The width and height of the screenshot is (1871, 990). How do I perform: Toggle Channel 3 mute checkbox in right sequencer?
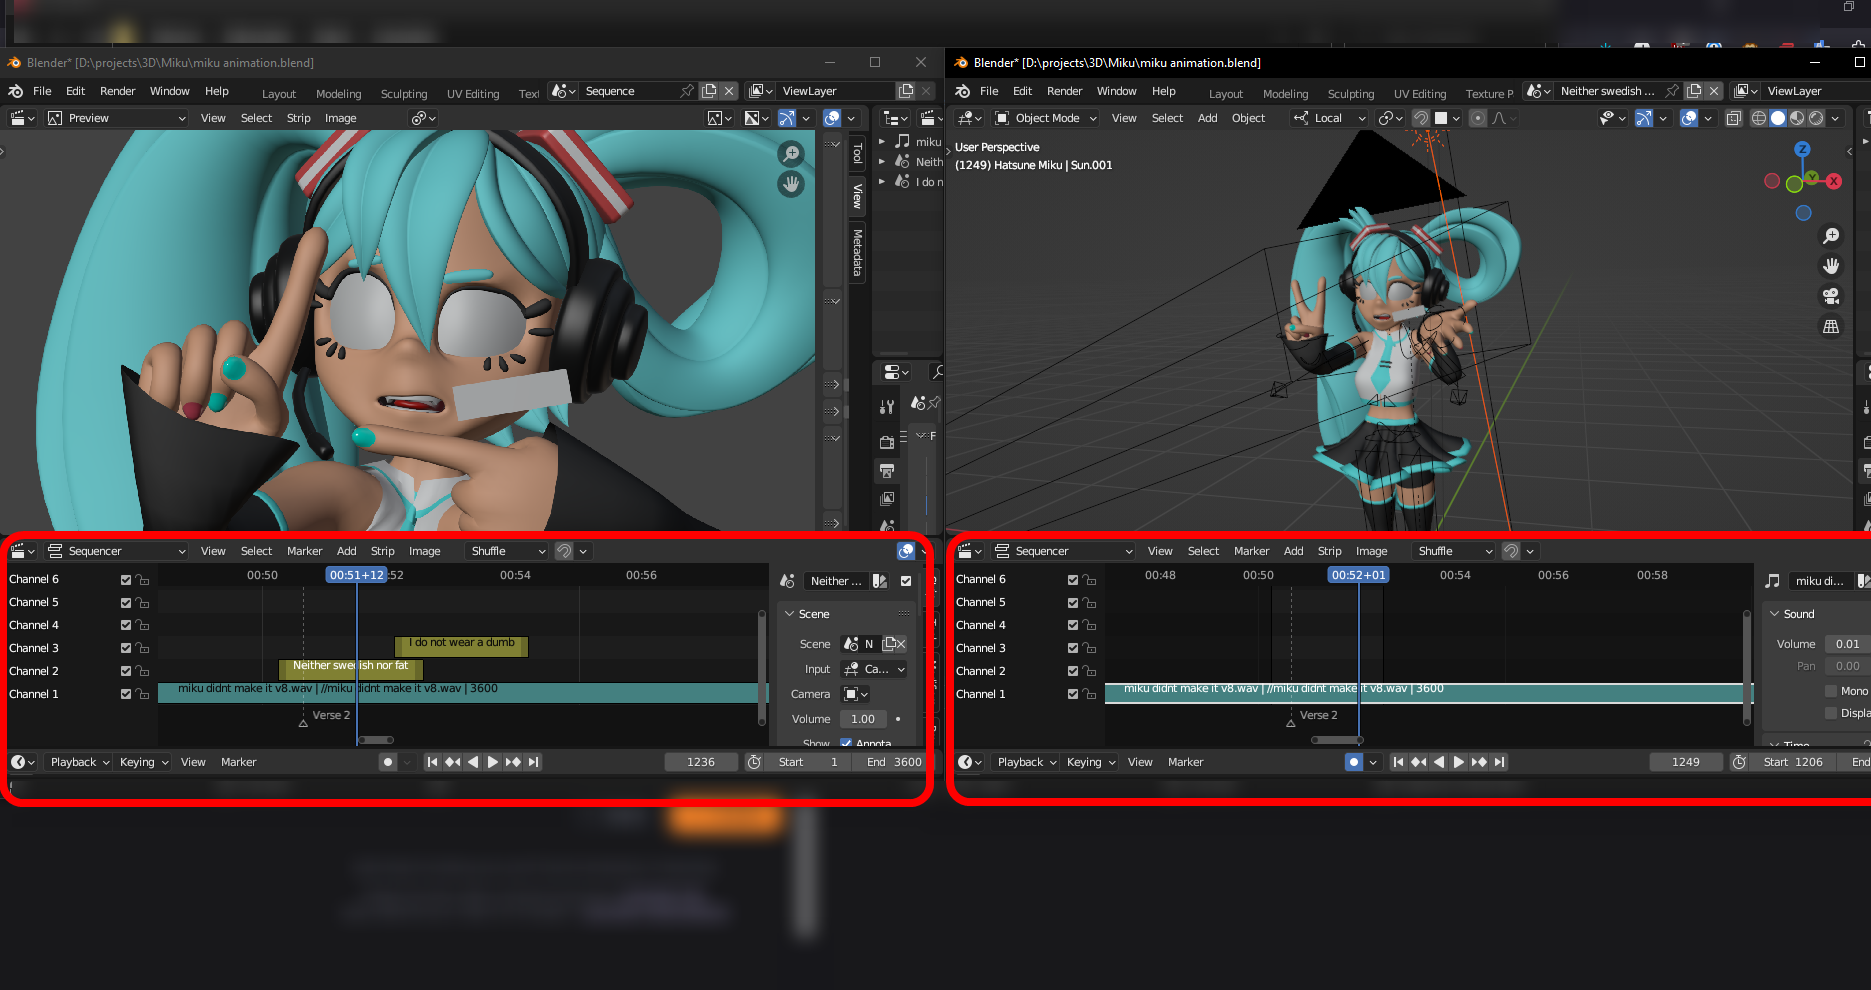pyautogui.click(x=1073, y=648)
